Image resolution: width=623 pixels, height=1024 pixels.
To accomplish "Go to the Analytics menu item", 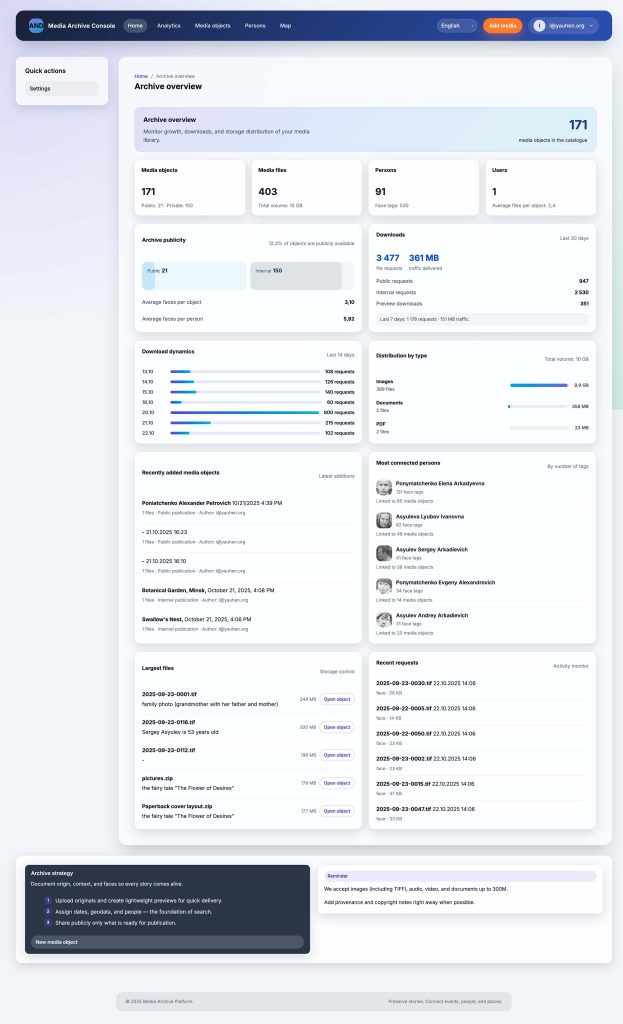I will (x=169, y=25).
